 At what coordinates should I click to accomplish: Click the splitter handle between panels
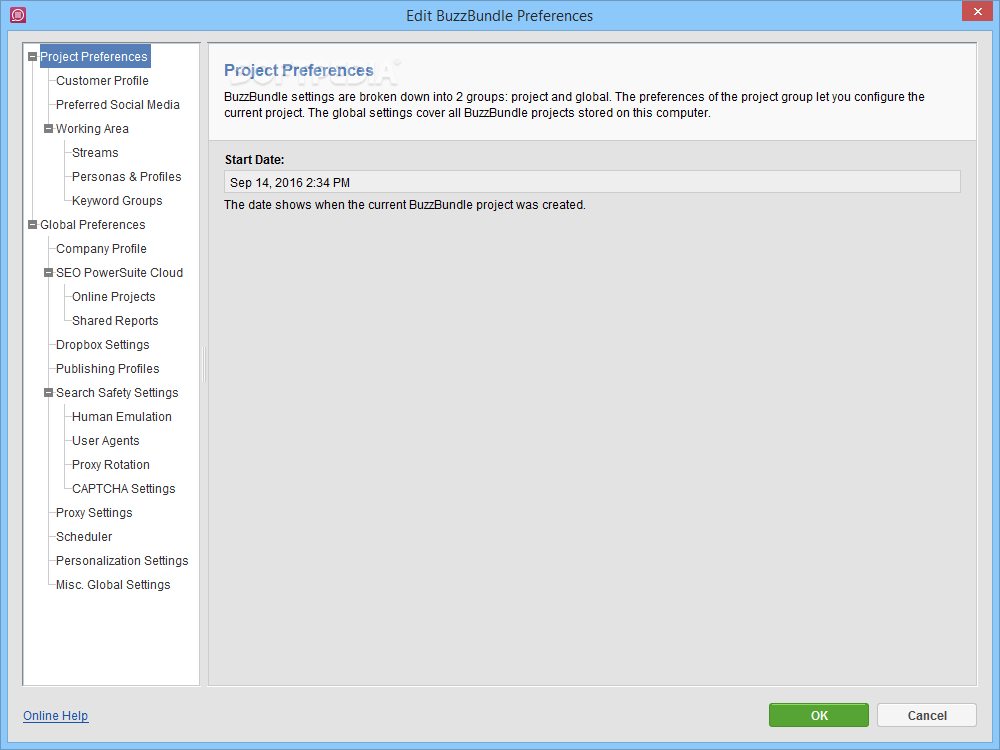[x=204, y=364]
